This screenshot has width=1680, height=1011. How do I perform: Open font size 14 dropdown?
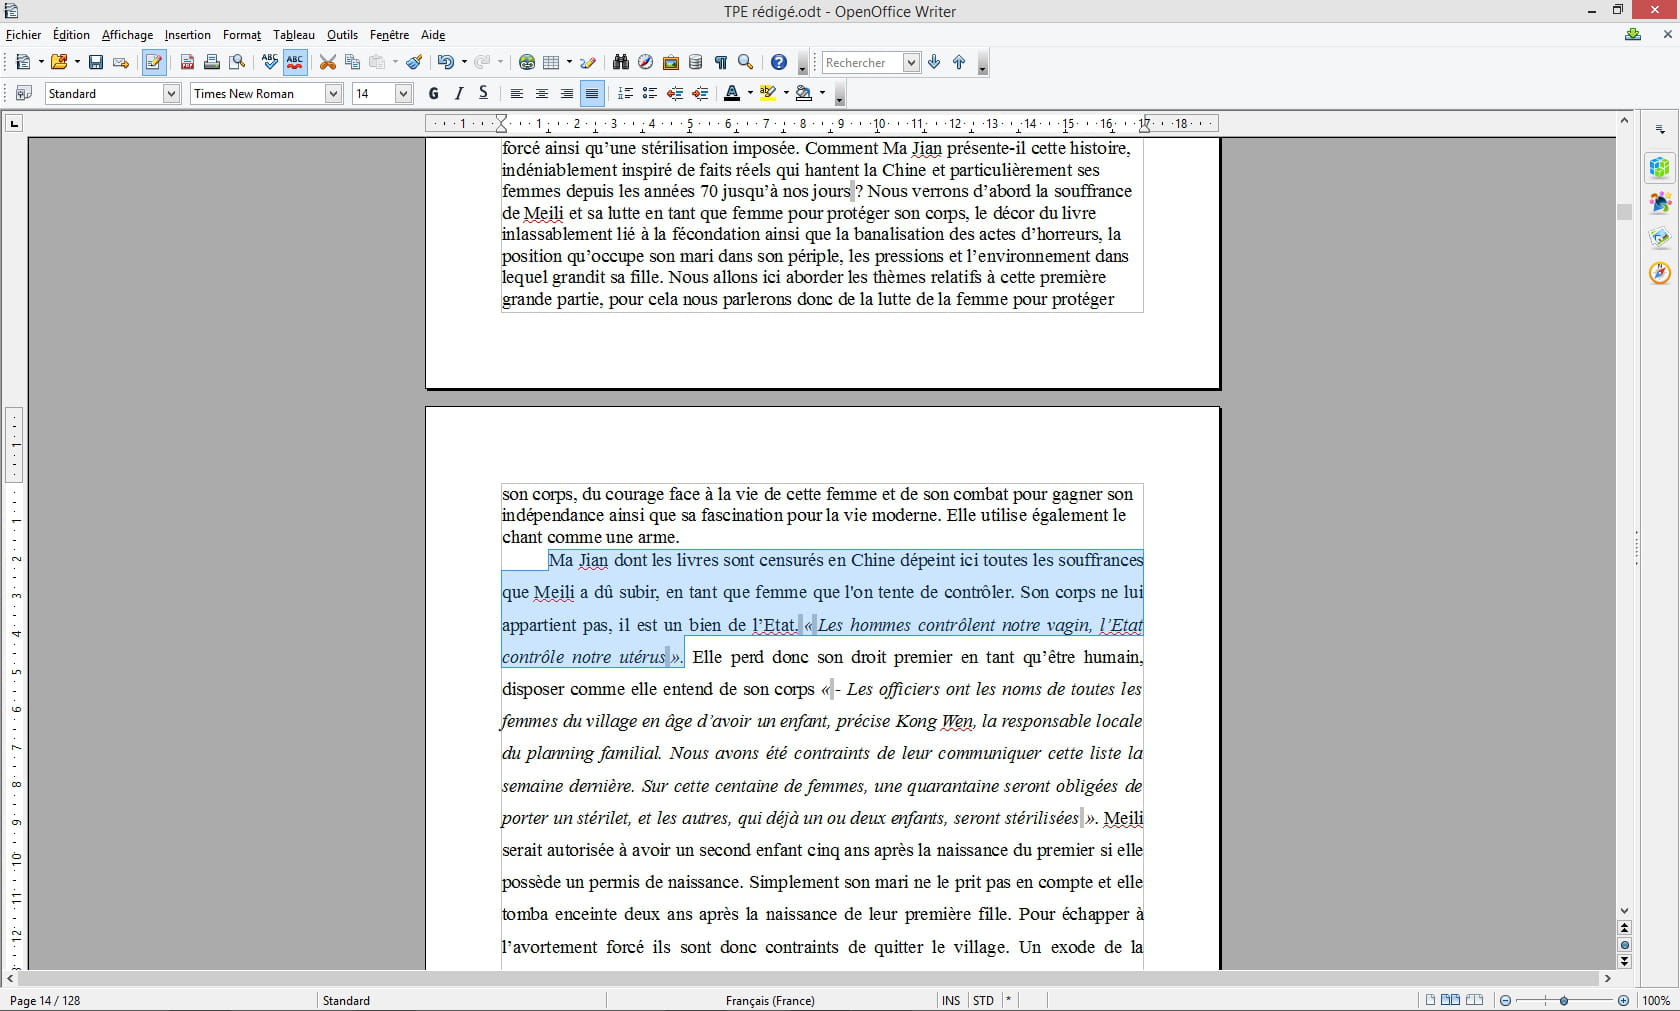[404, 94]
